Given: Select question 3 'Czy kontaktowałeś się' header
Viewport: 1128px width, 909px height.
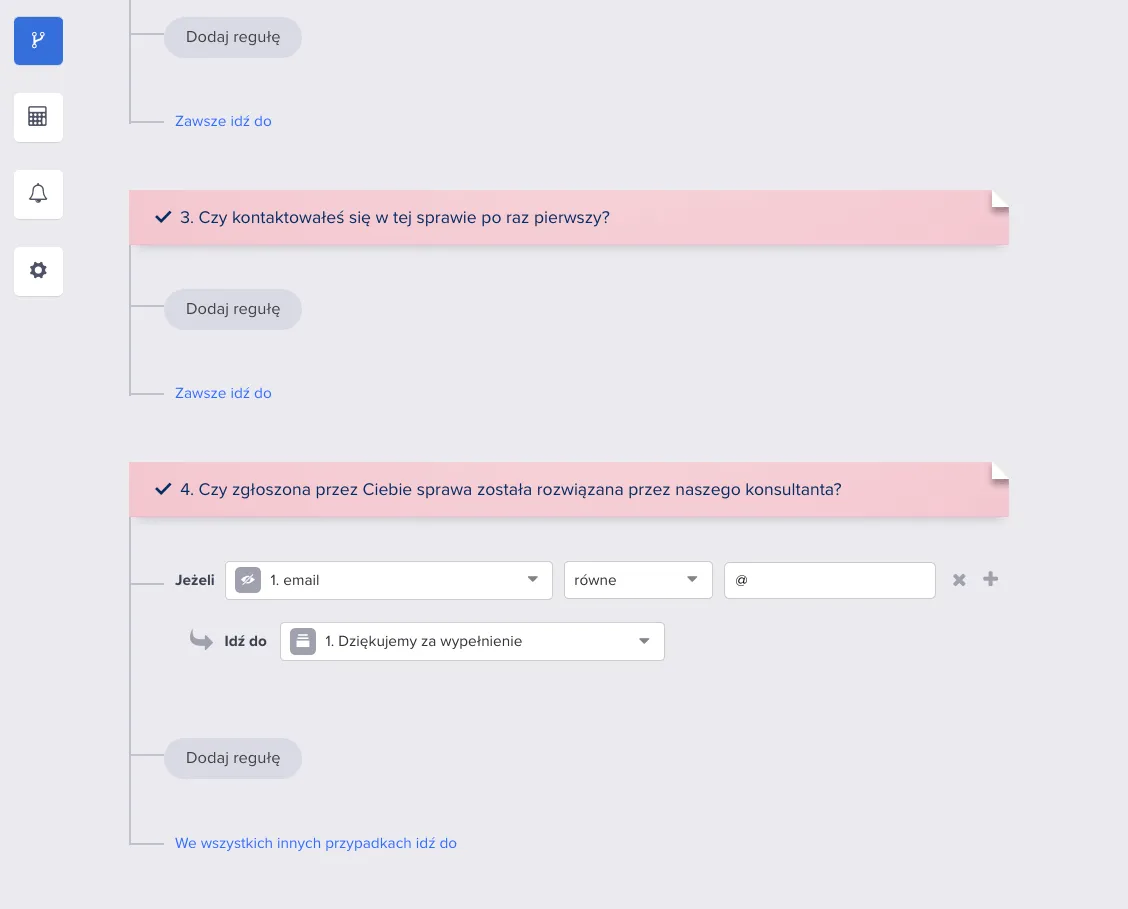Looking at the screenshot, I should [x=568, y=218].
